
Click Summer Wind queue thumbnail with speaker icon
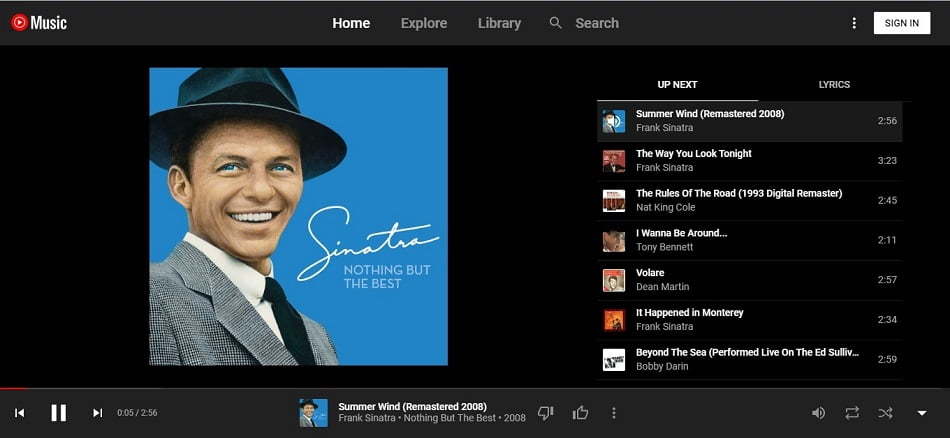click(x=614, y=121)
